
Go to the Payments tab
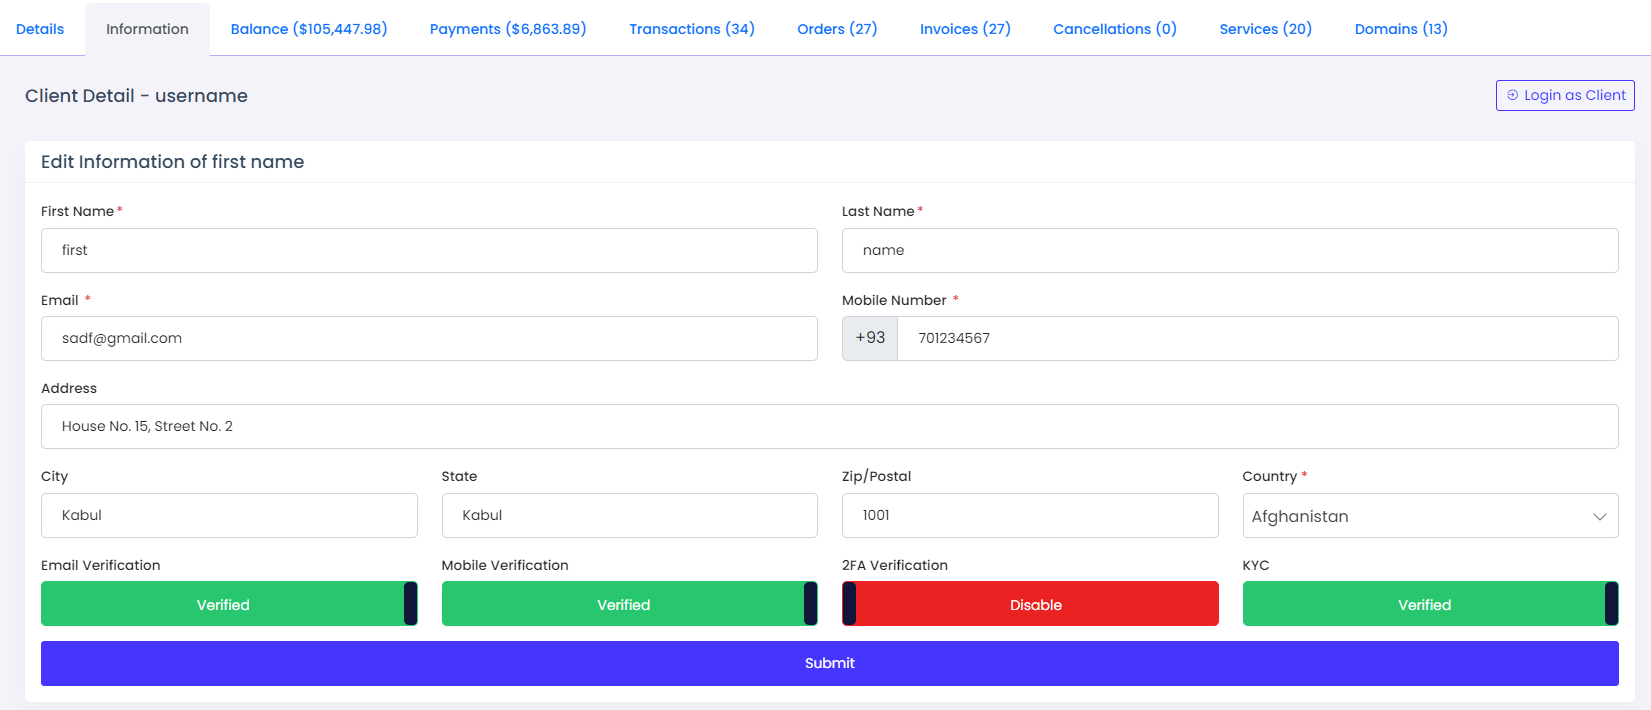(508, 29)
